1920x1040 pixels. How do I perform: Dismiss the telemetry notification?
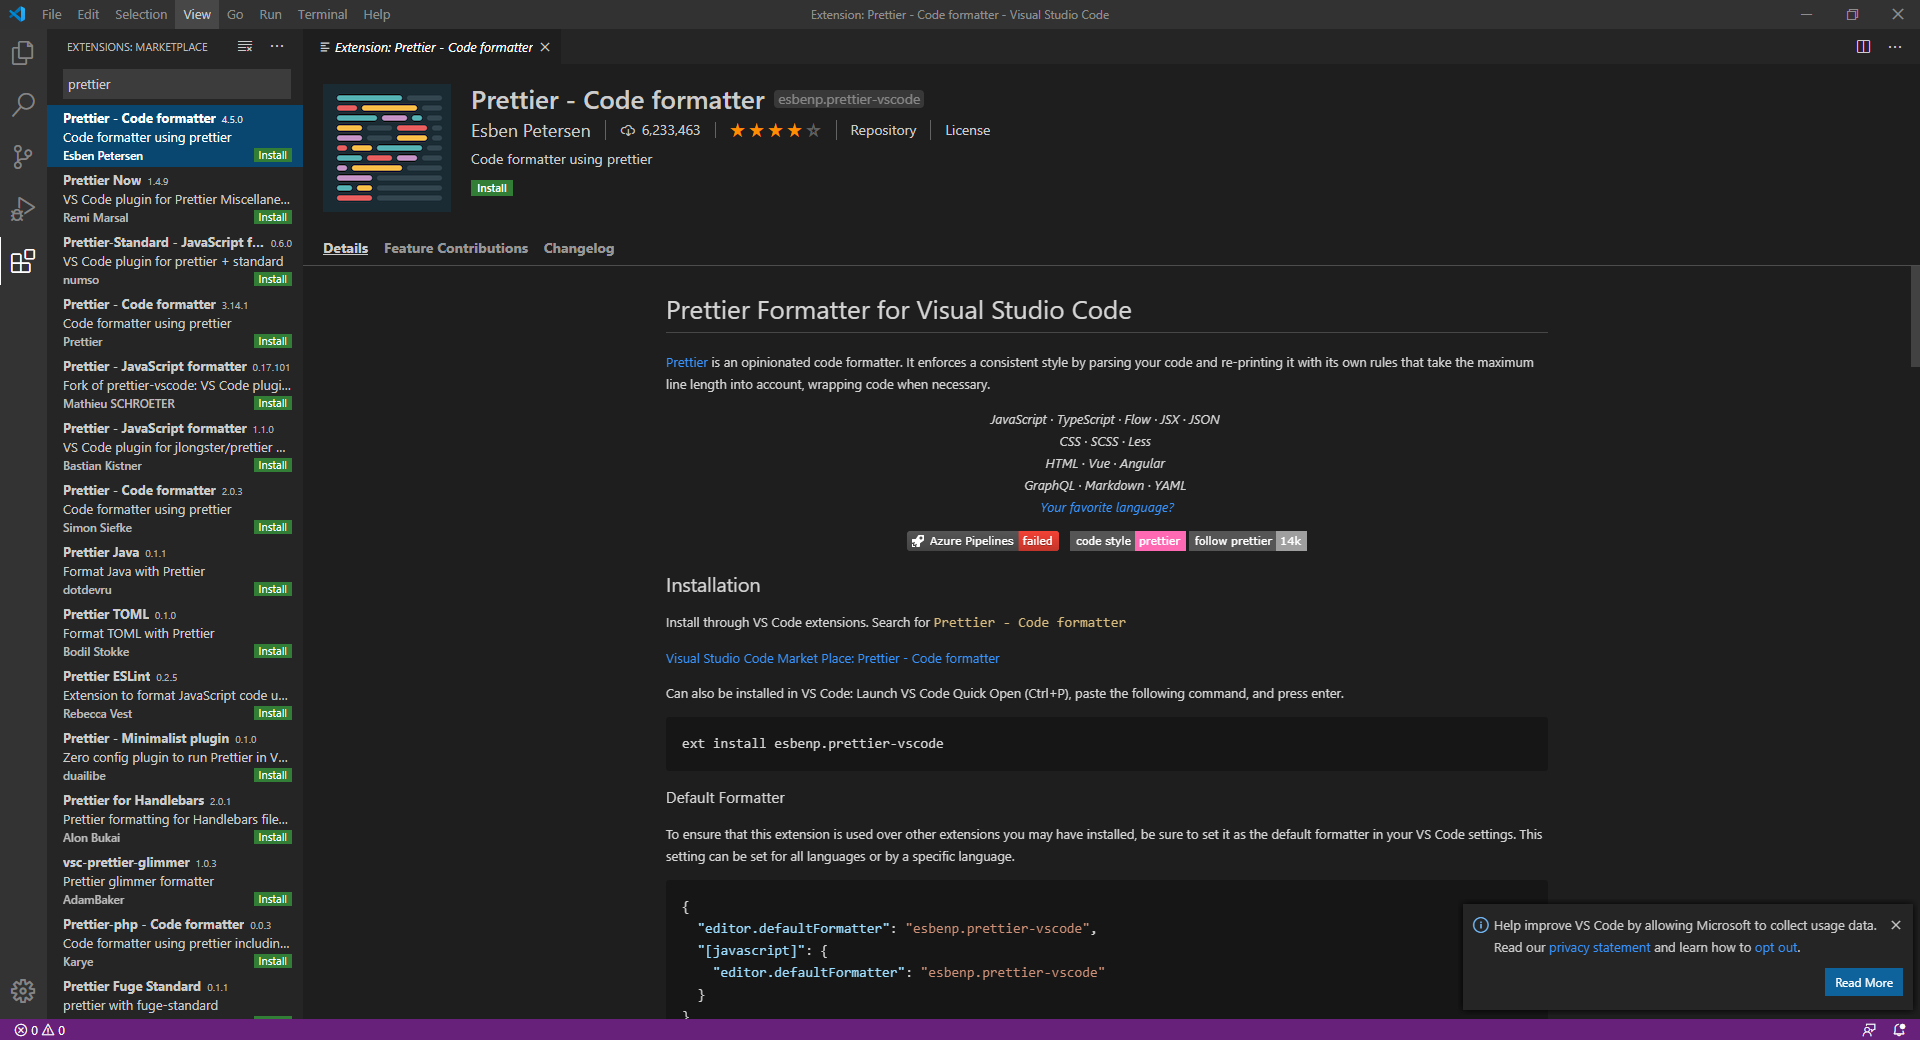(1895, 925)
